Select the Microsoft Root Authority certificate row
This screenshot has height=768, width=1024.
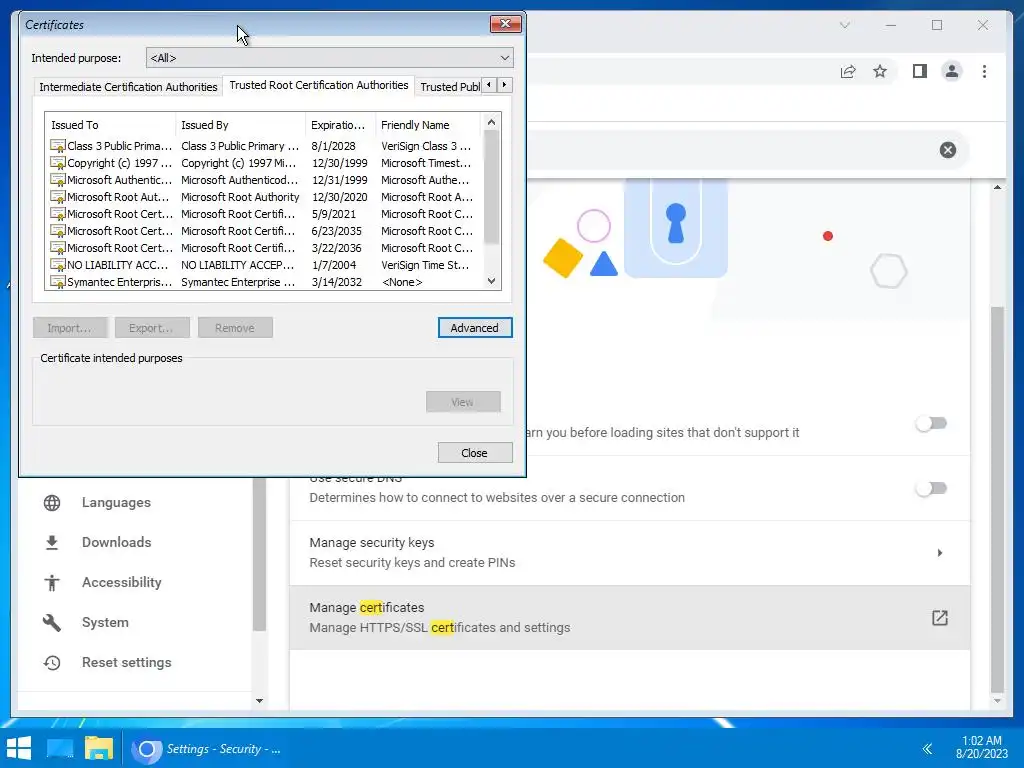click(264, 197)
